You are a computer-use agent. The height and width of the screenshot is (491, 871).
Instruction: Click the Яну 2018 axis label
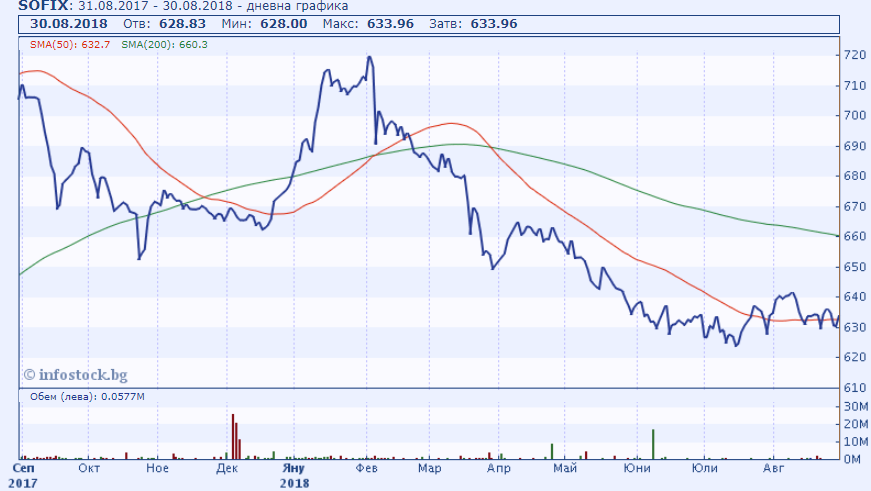pos(294,475)
